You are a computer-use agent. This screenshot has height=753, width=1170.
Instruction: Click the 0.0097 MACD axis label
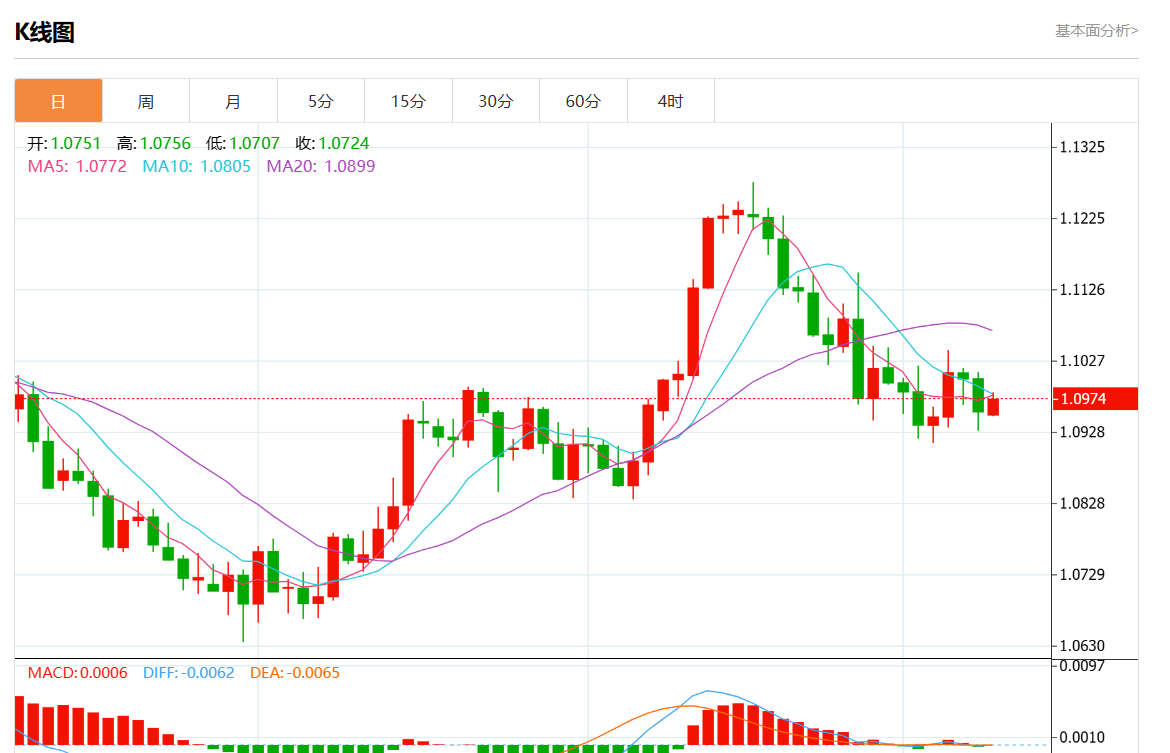pyautogui.click(x=1082, y=666)
